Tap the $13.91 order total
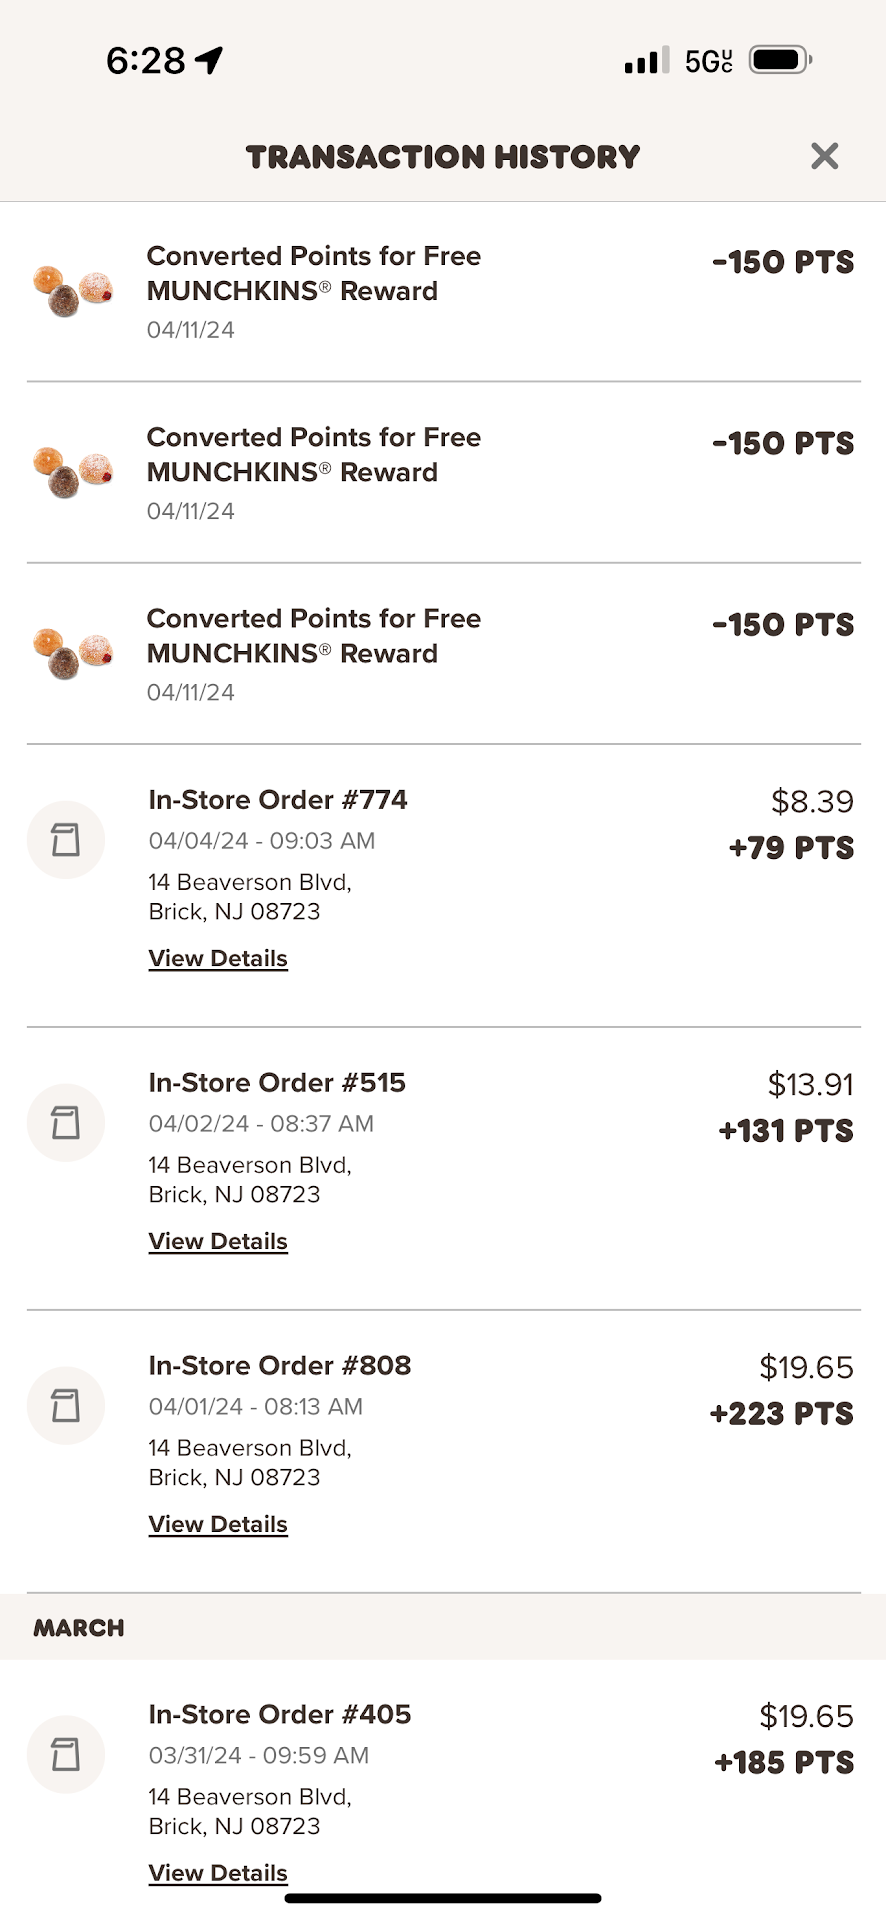 [810, 1085]
